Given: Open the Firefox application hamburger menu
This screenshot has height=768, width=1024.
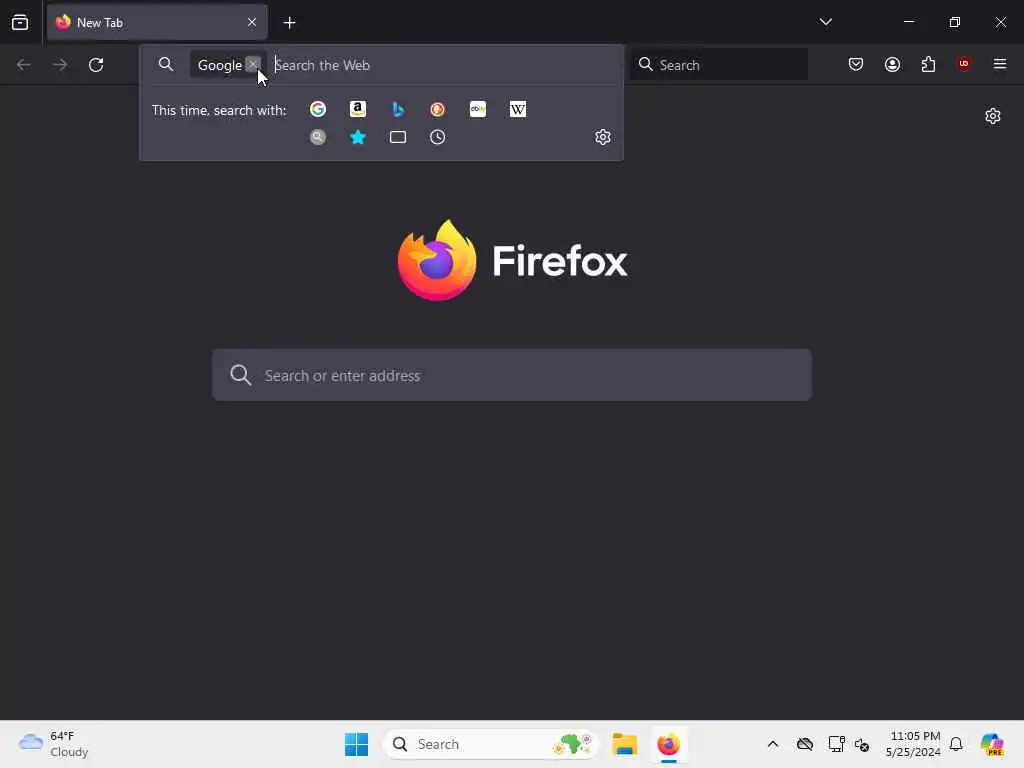Looking at the screenshot, I should tap(1000, 64).
